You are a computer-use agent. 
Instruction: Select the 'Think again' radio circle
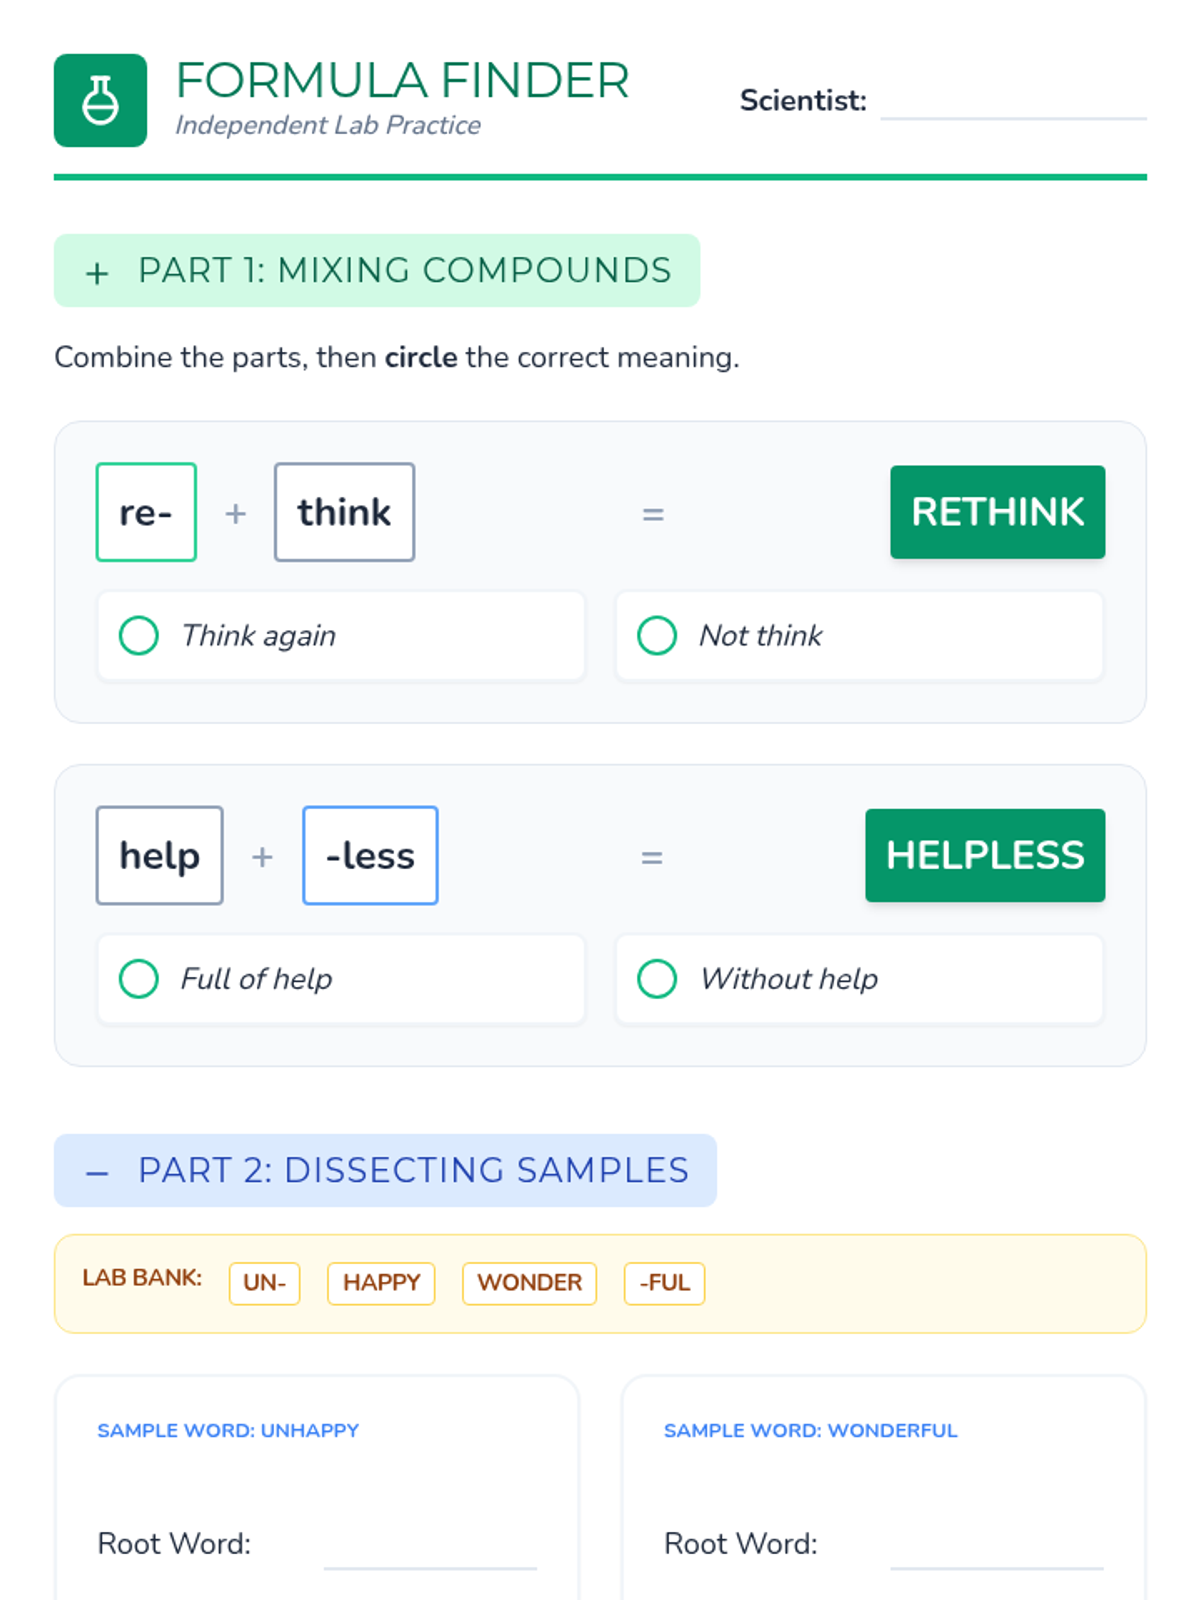pos(139,635)
